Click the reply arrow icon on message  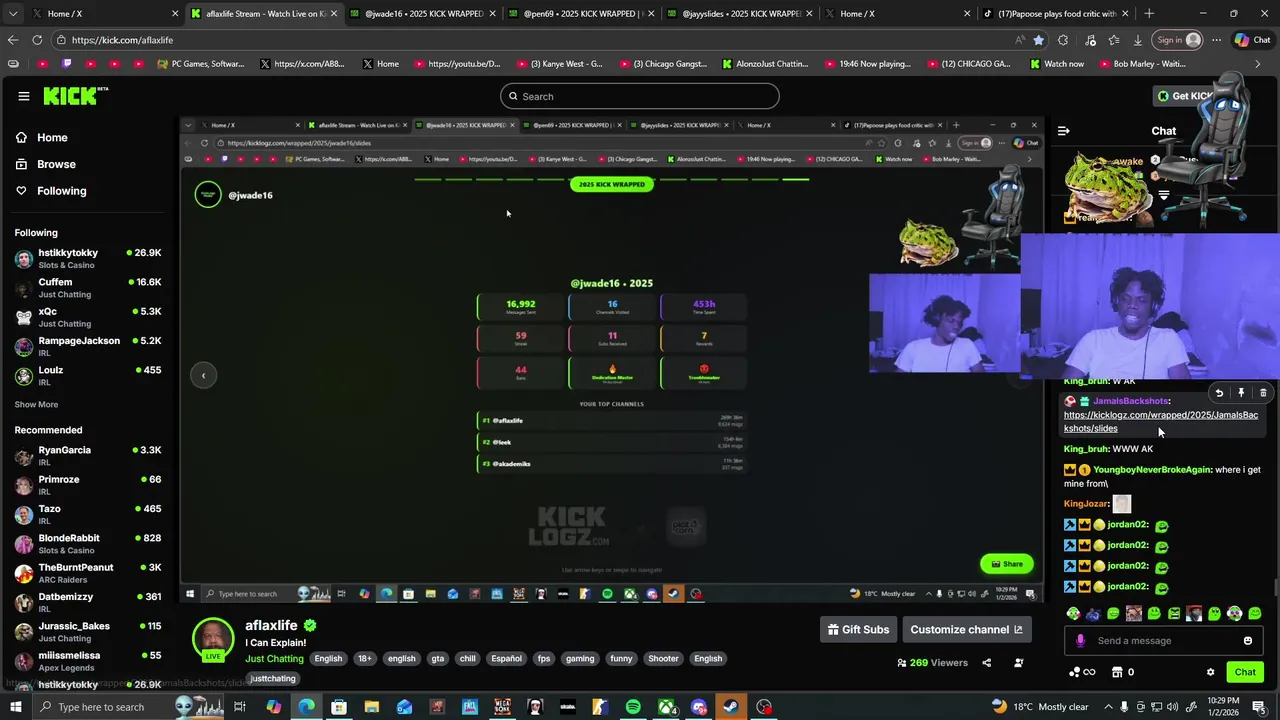(1219, 393)
